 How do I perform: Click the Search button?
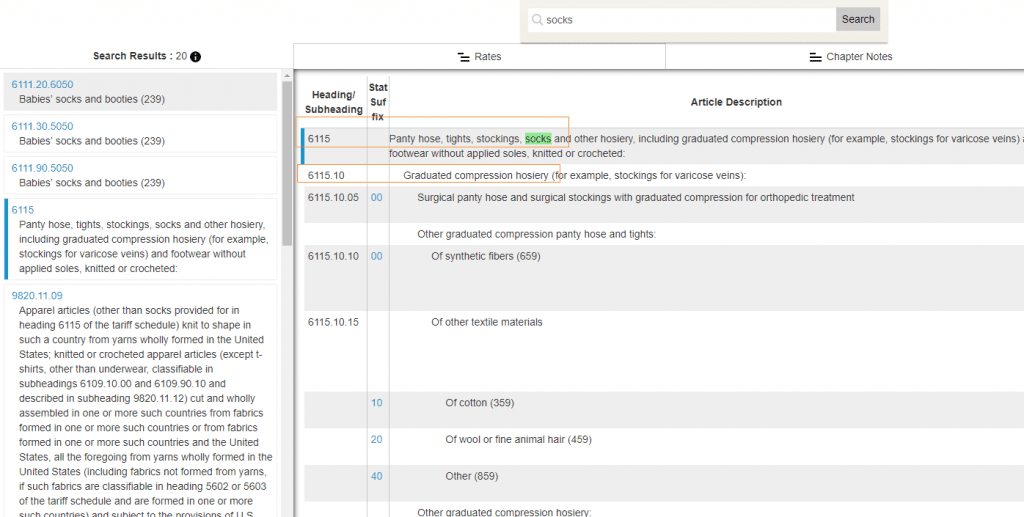click(857, 20)
